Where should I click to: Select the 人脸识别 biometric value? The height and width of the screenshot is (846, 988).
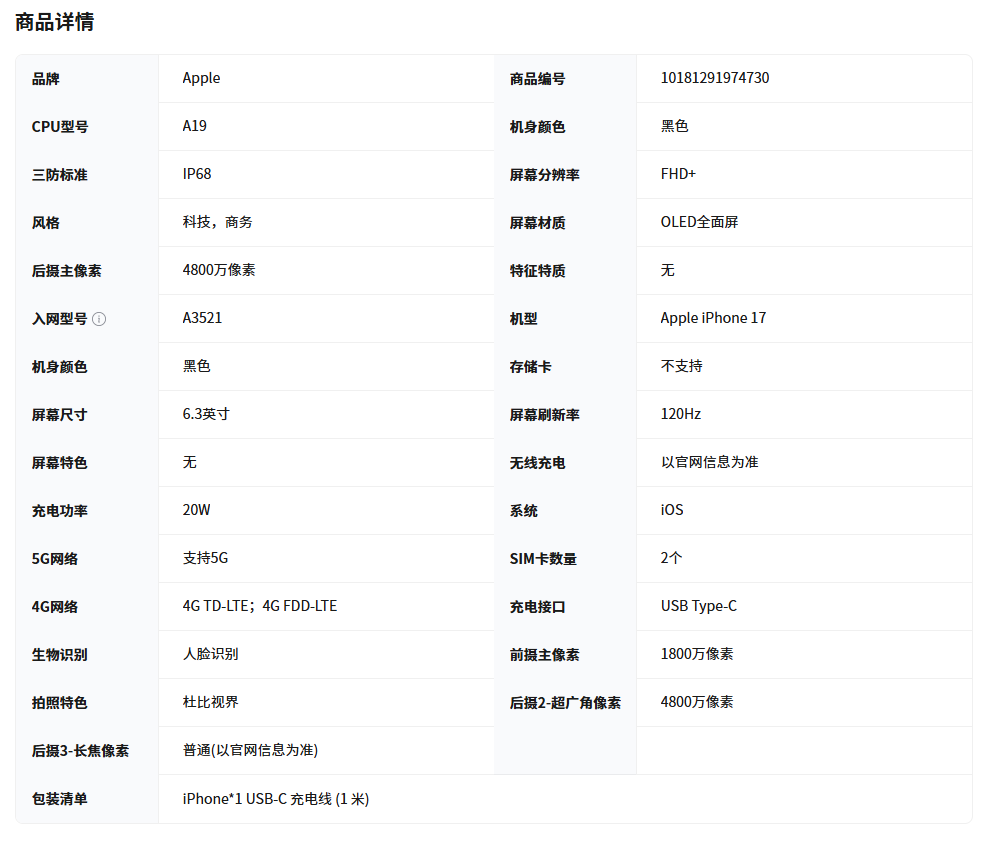[210, 654]
